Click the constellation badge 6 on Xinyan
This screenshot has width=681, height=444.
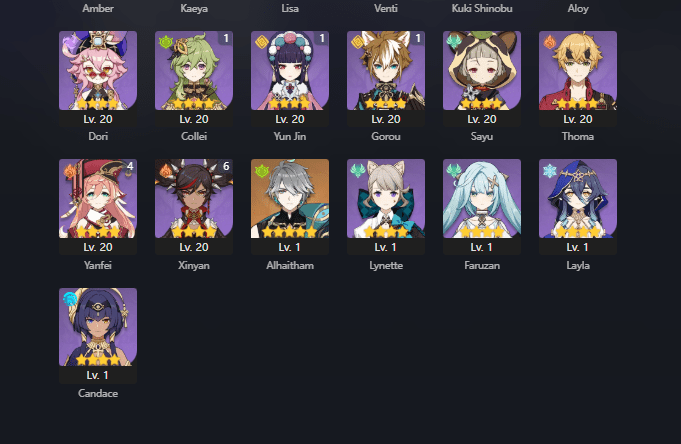pyautogui.click(x=226, y=166)
